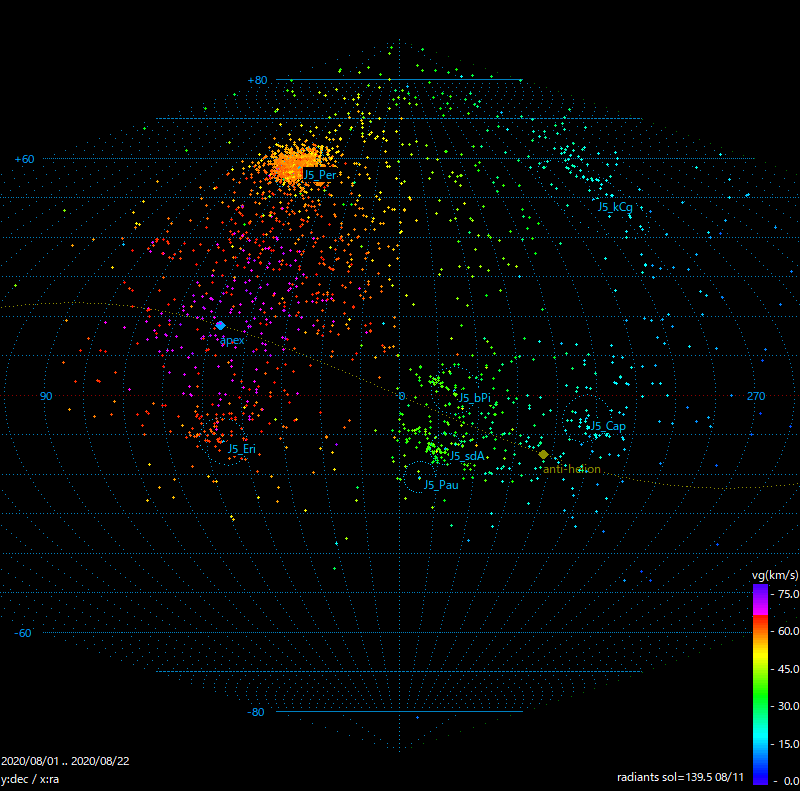The width and height of the screenshot is (800, 791).
Task: Click the velocity color gradient bar
Action: 760,684
